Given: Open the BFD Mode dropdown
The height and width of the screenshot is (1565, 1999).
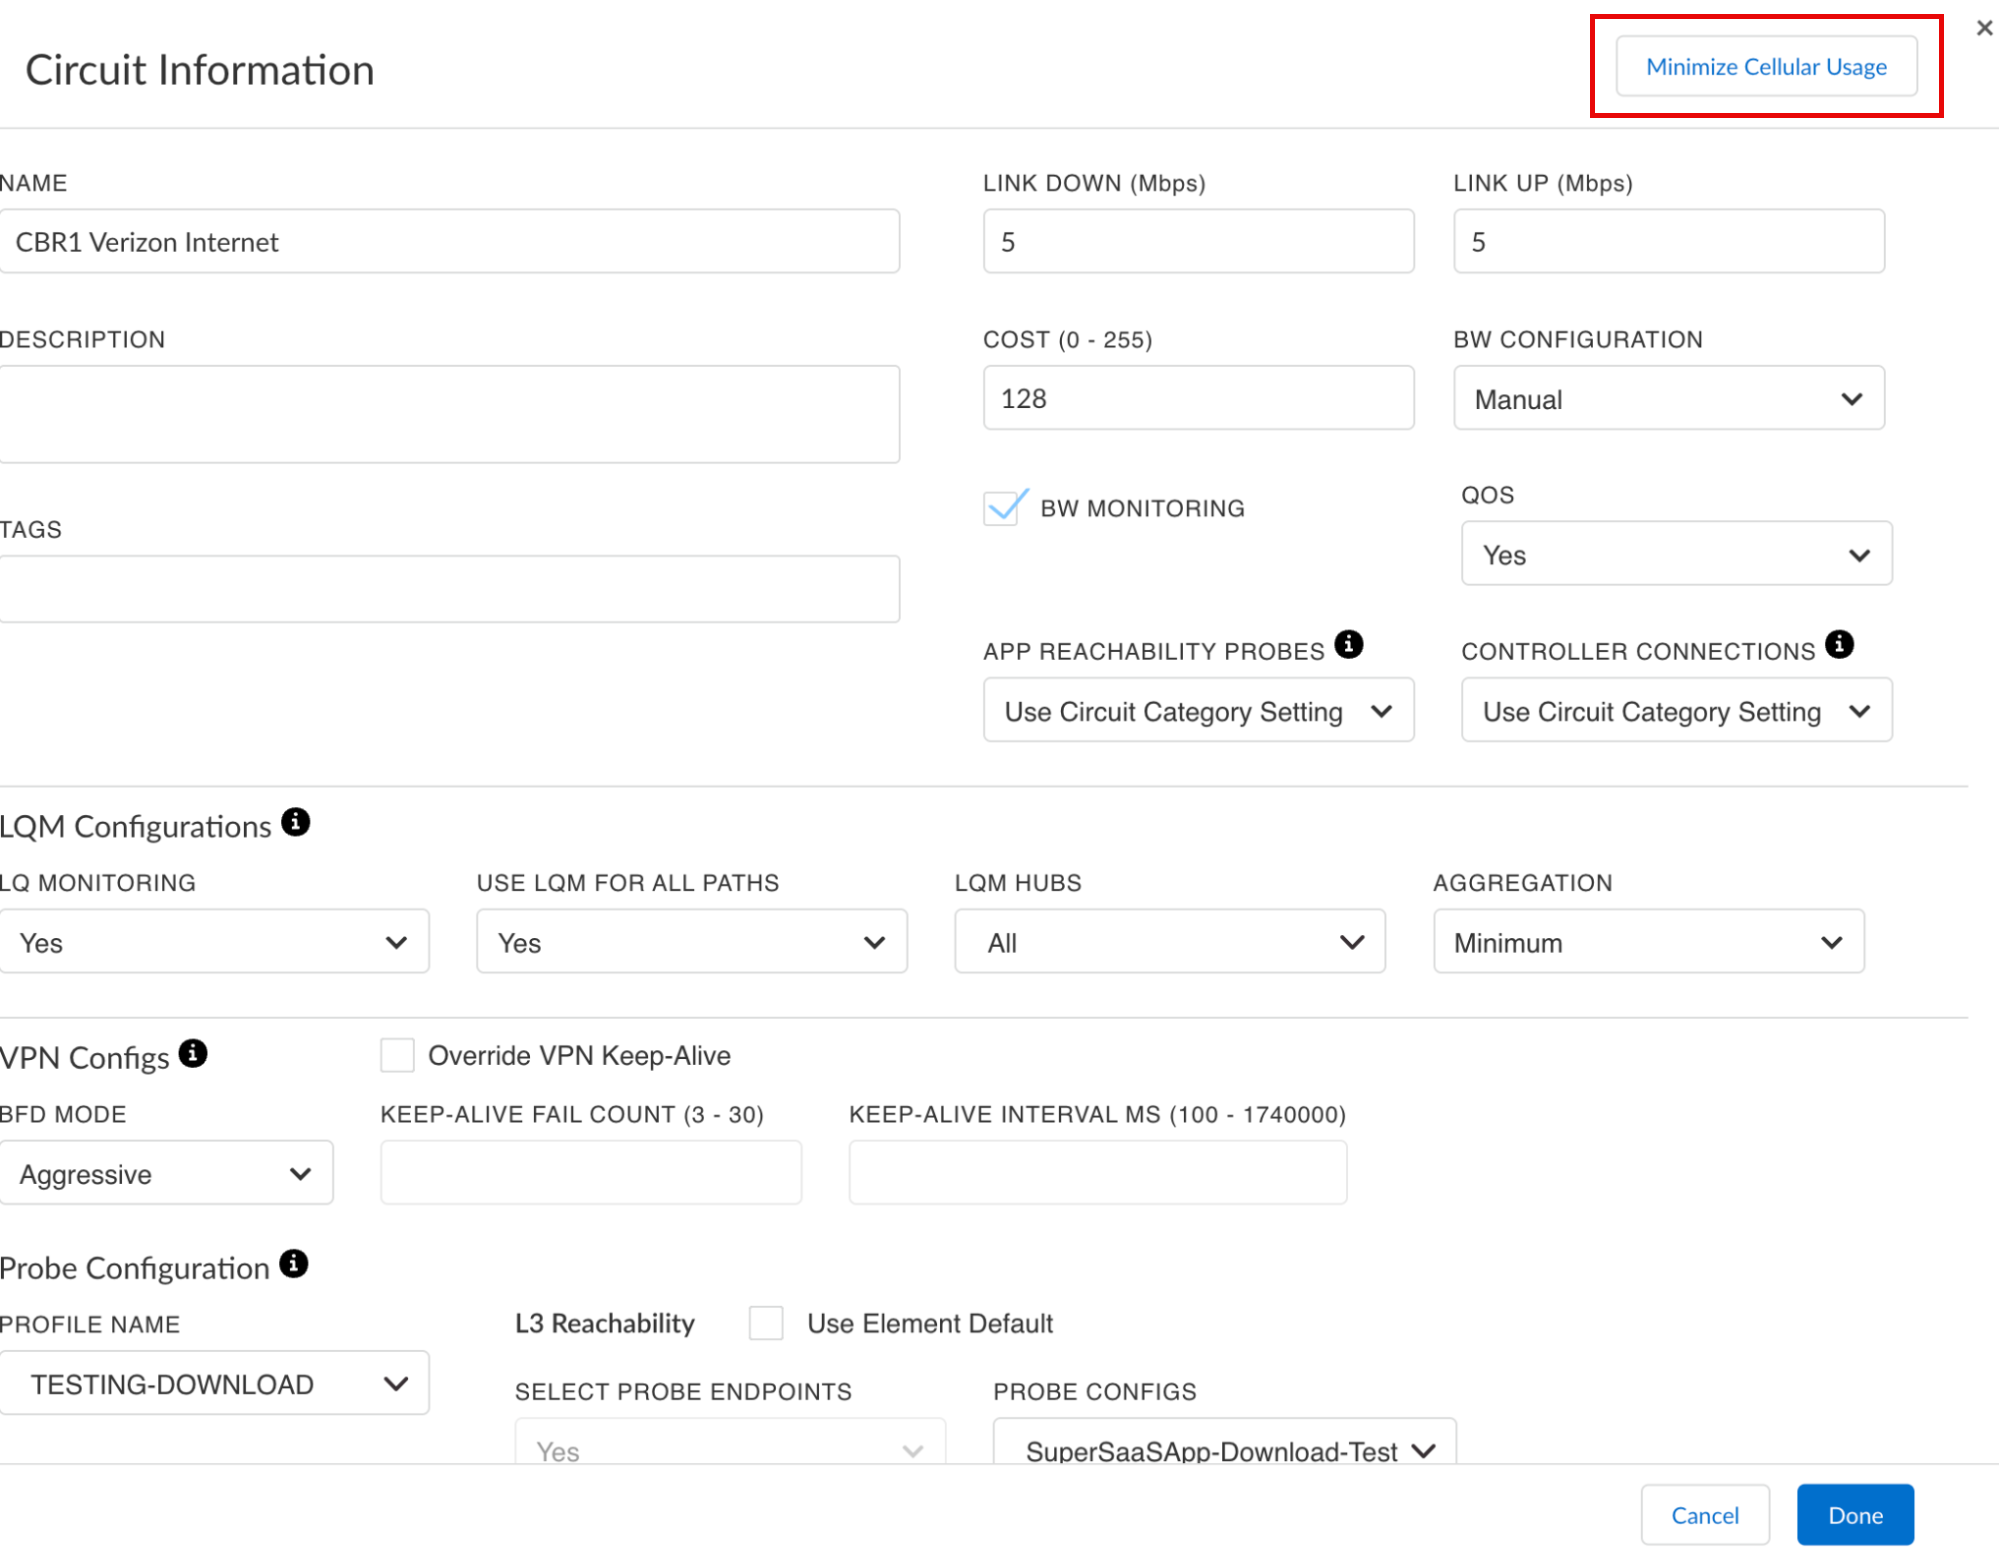Looking at the screenshot, I should pos(166,1174).
